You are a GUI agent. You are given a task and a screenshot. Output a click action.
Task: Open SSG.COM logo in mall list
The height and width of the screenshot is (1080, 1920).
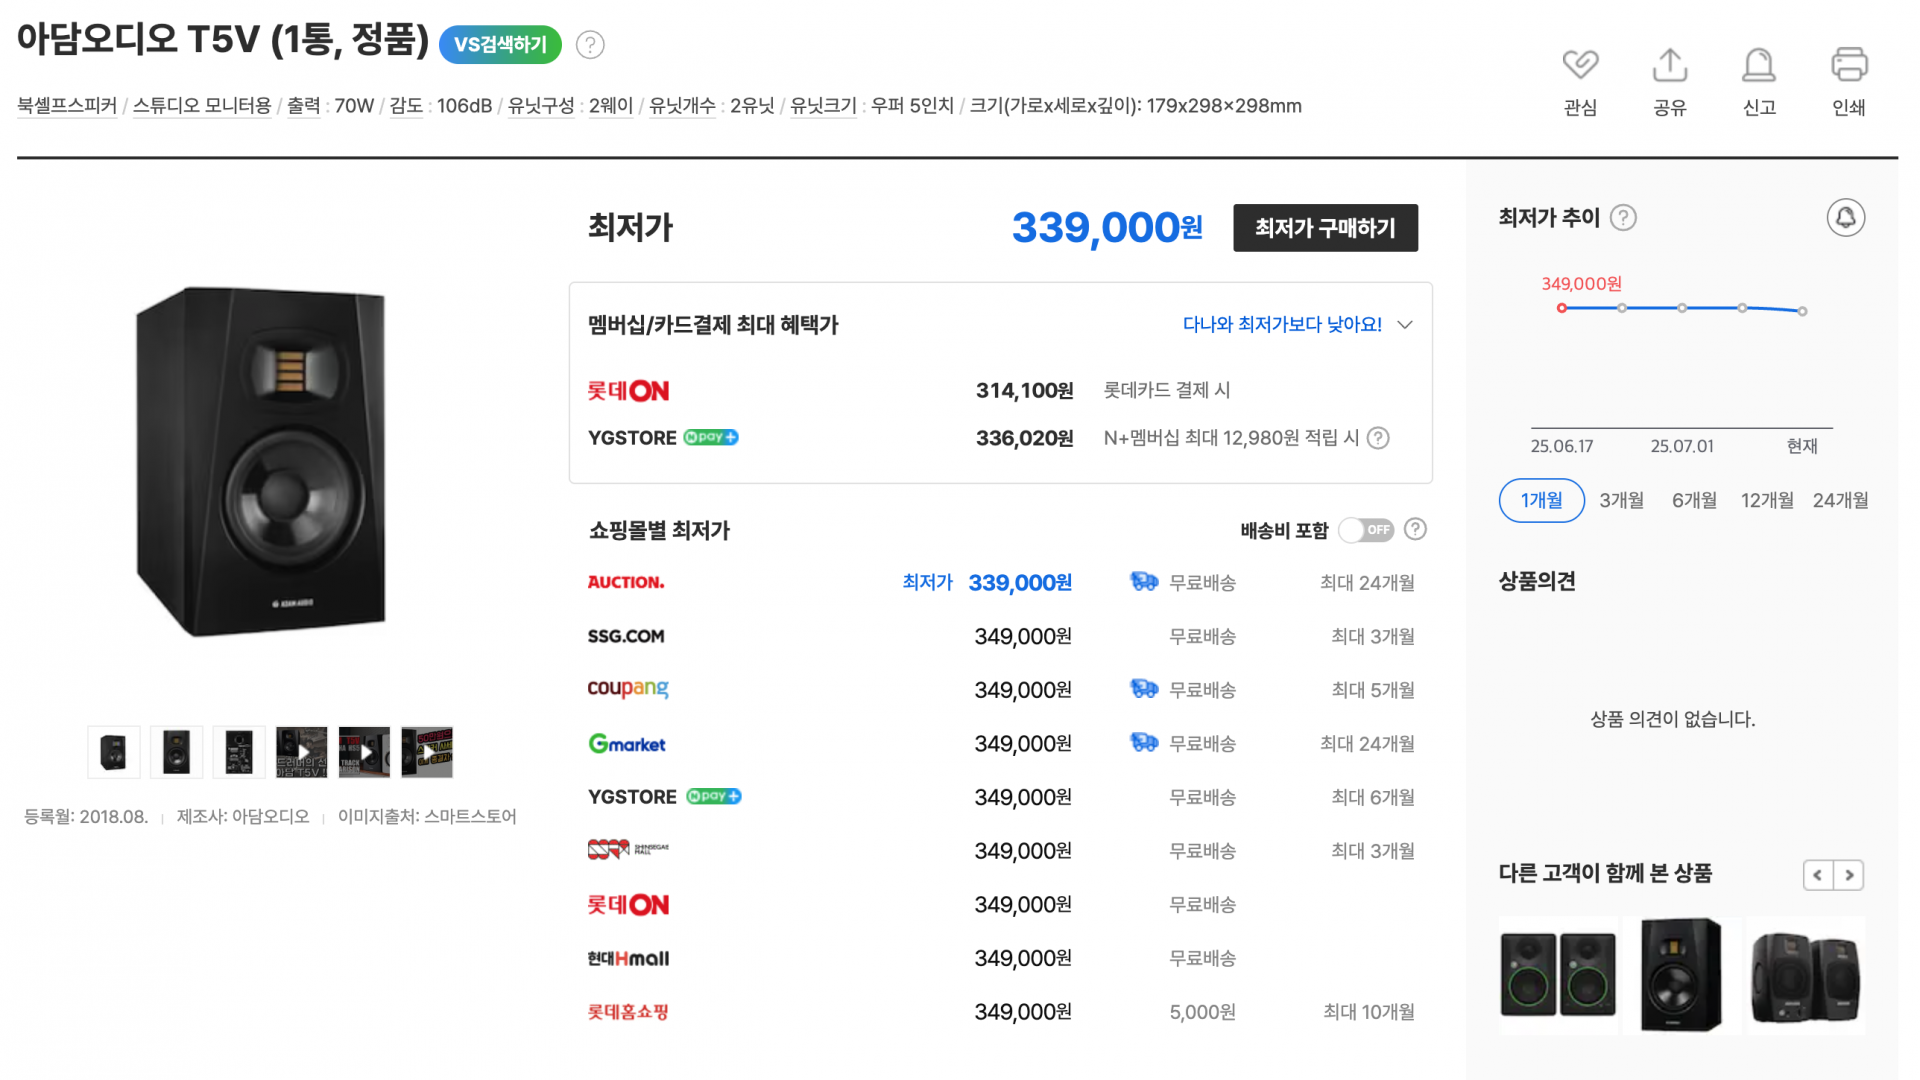pos(626,636)
